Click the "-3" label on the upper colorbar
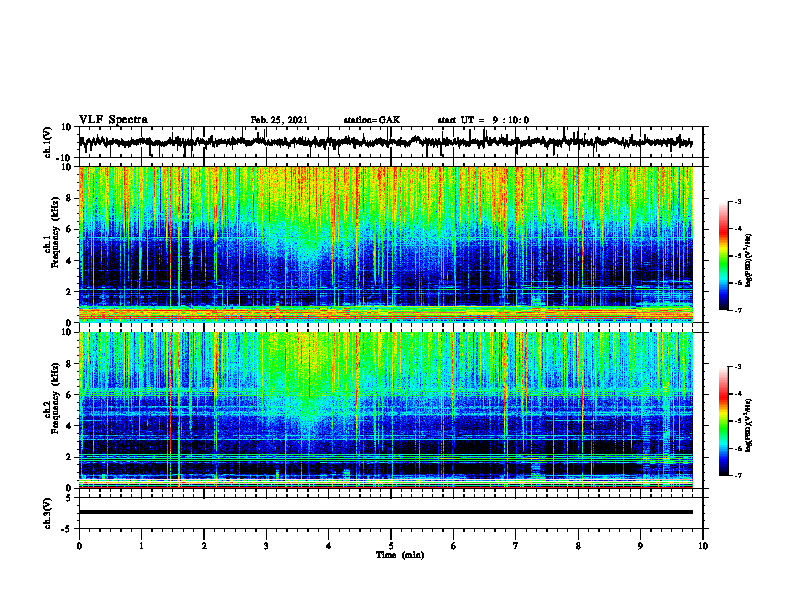The image size is (792, 612). pos(738,201)
